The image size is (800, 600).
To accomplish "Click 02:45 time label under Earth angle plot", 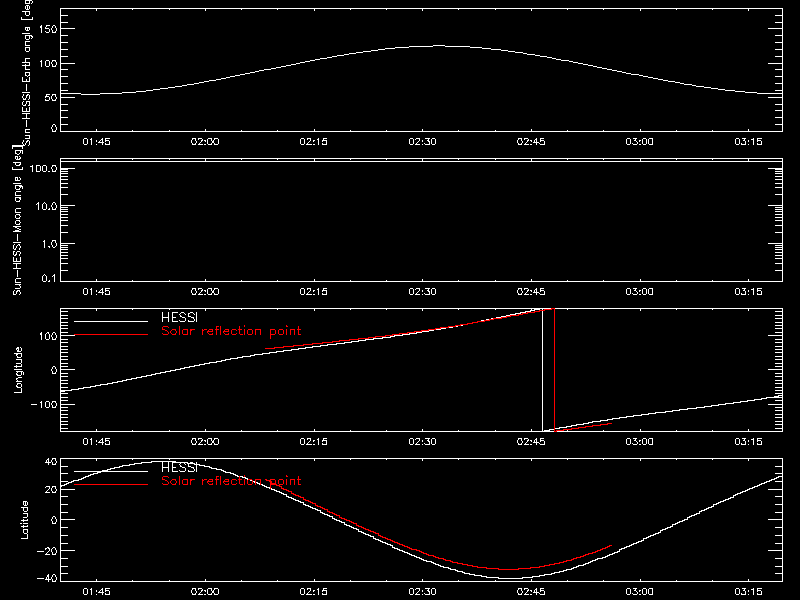I will [531, 142].
